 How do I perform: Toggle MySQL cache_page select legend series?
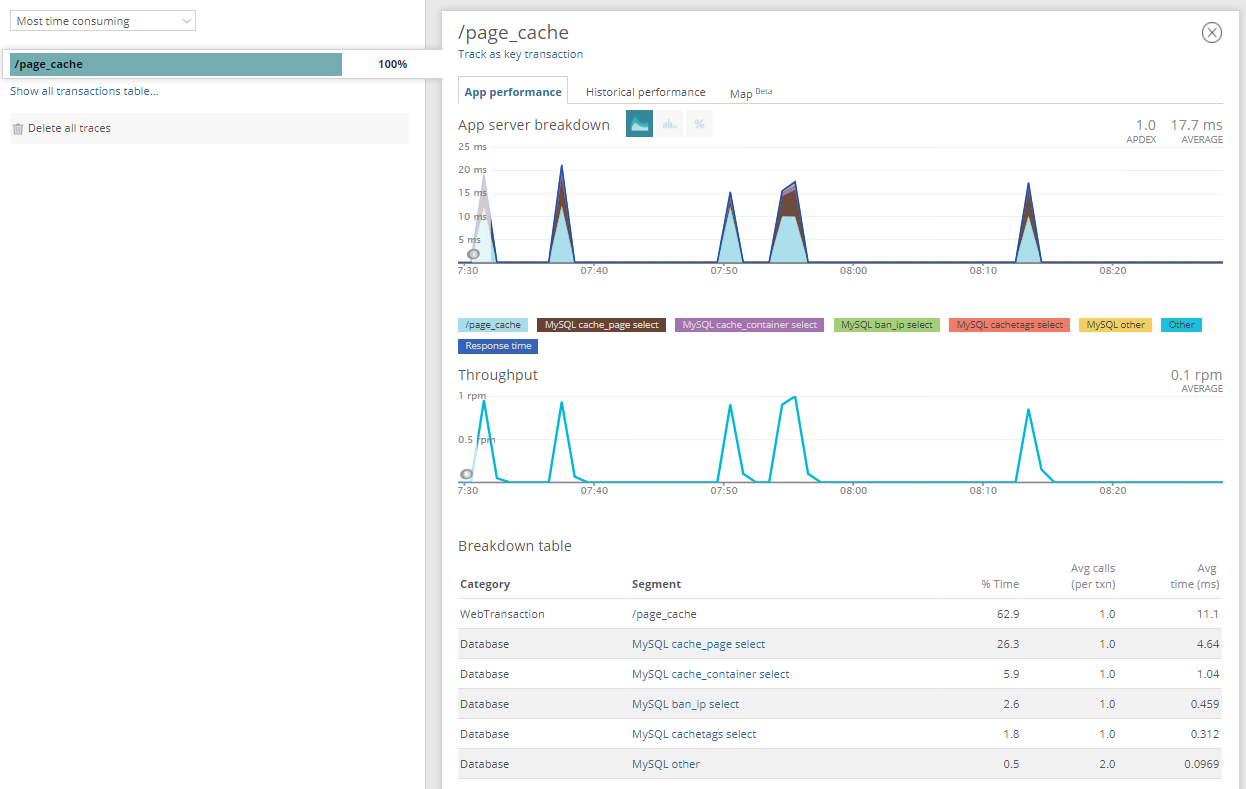(601, 325)
